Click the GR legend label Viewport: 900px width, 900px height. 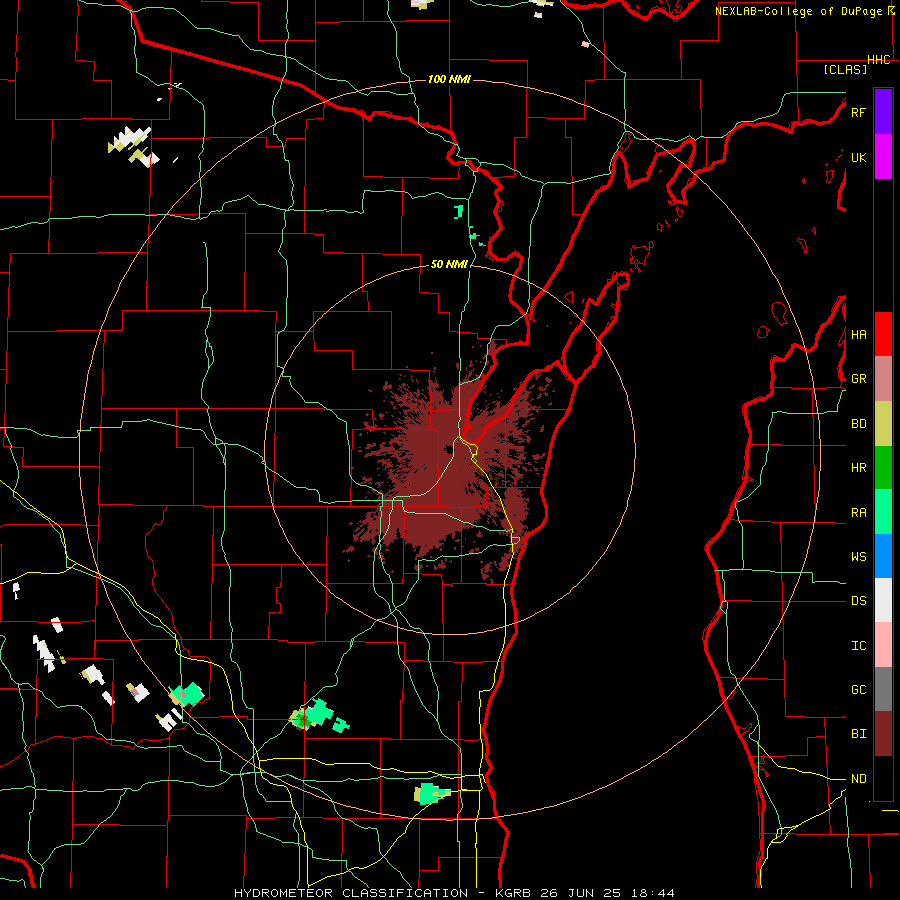(x=858, y=379)
